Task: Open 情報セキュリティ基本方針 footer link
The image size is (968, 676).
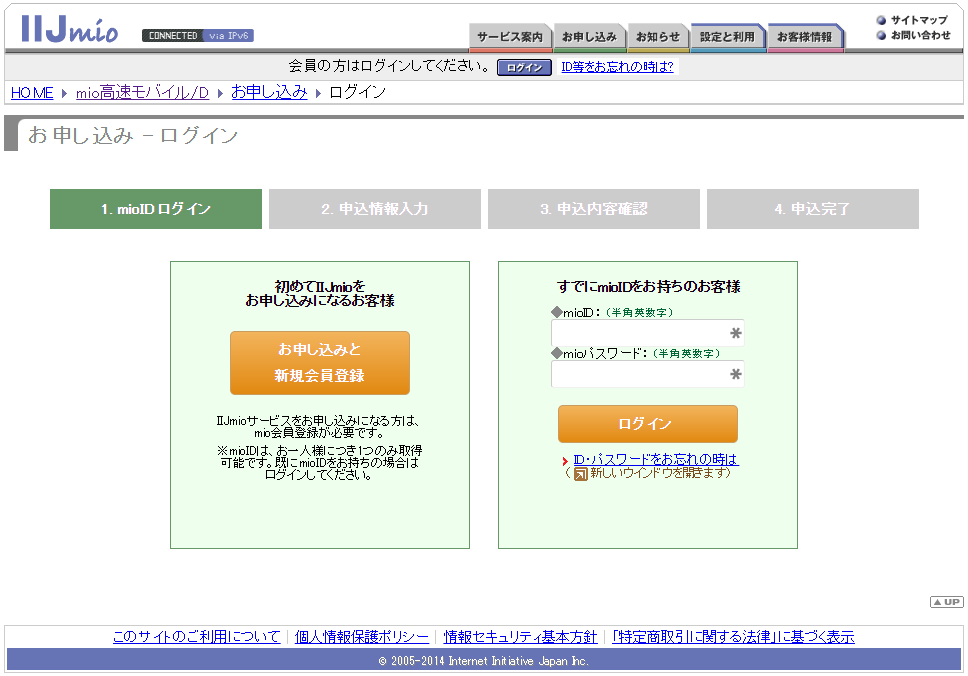Action: tap(520, 636)
